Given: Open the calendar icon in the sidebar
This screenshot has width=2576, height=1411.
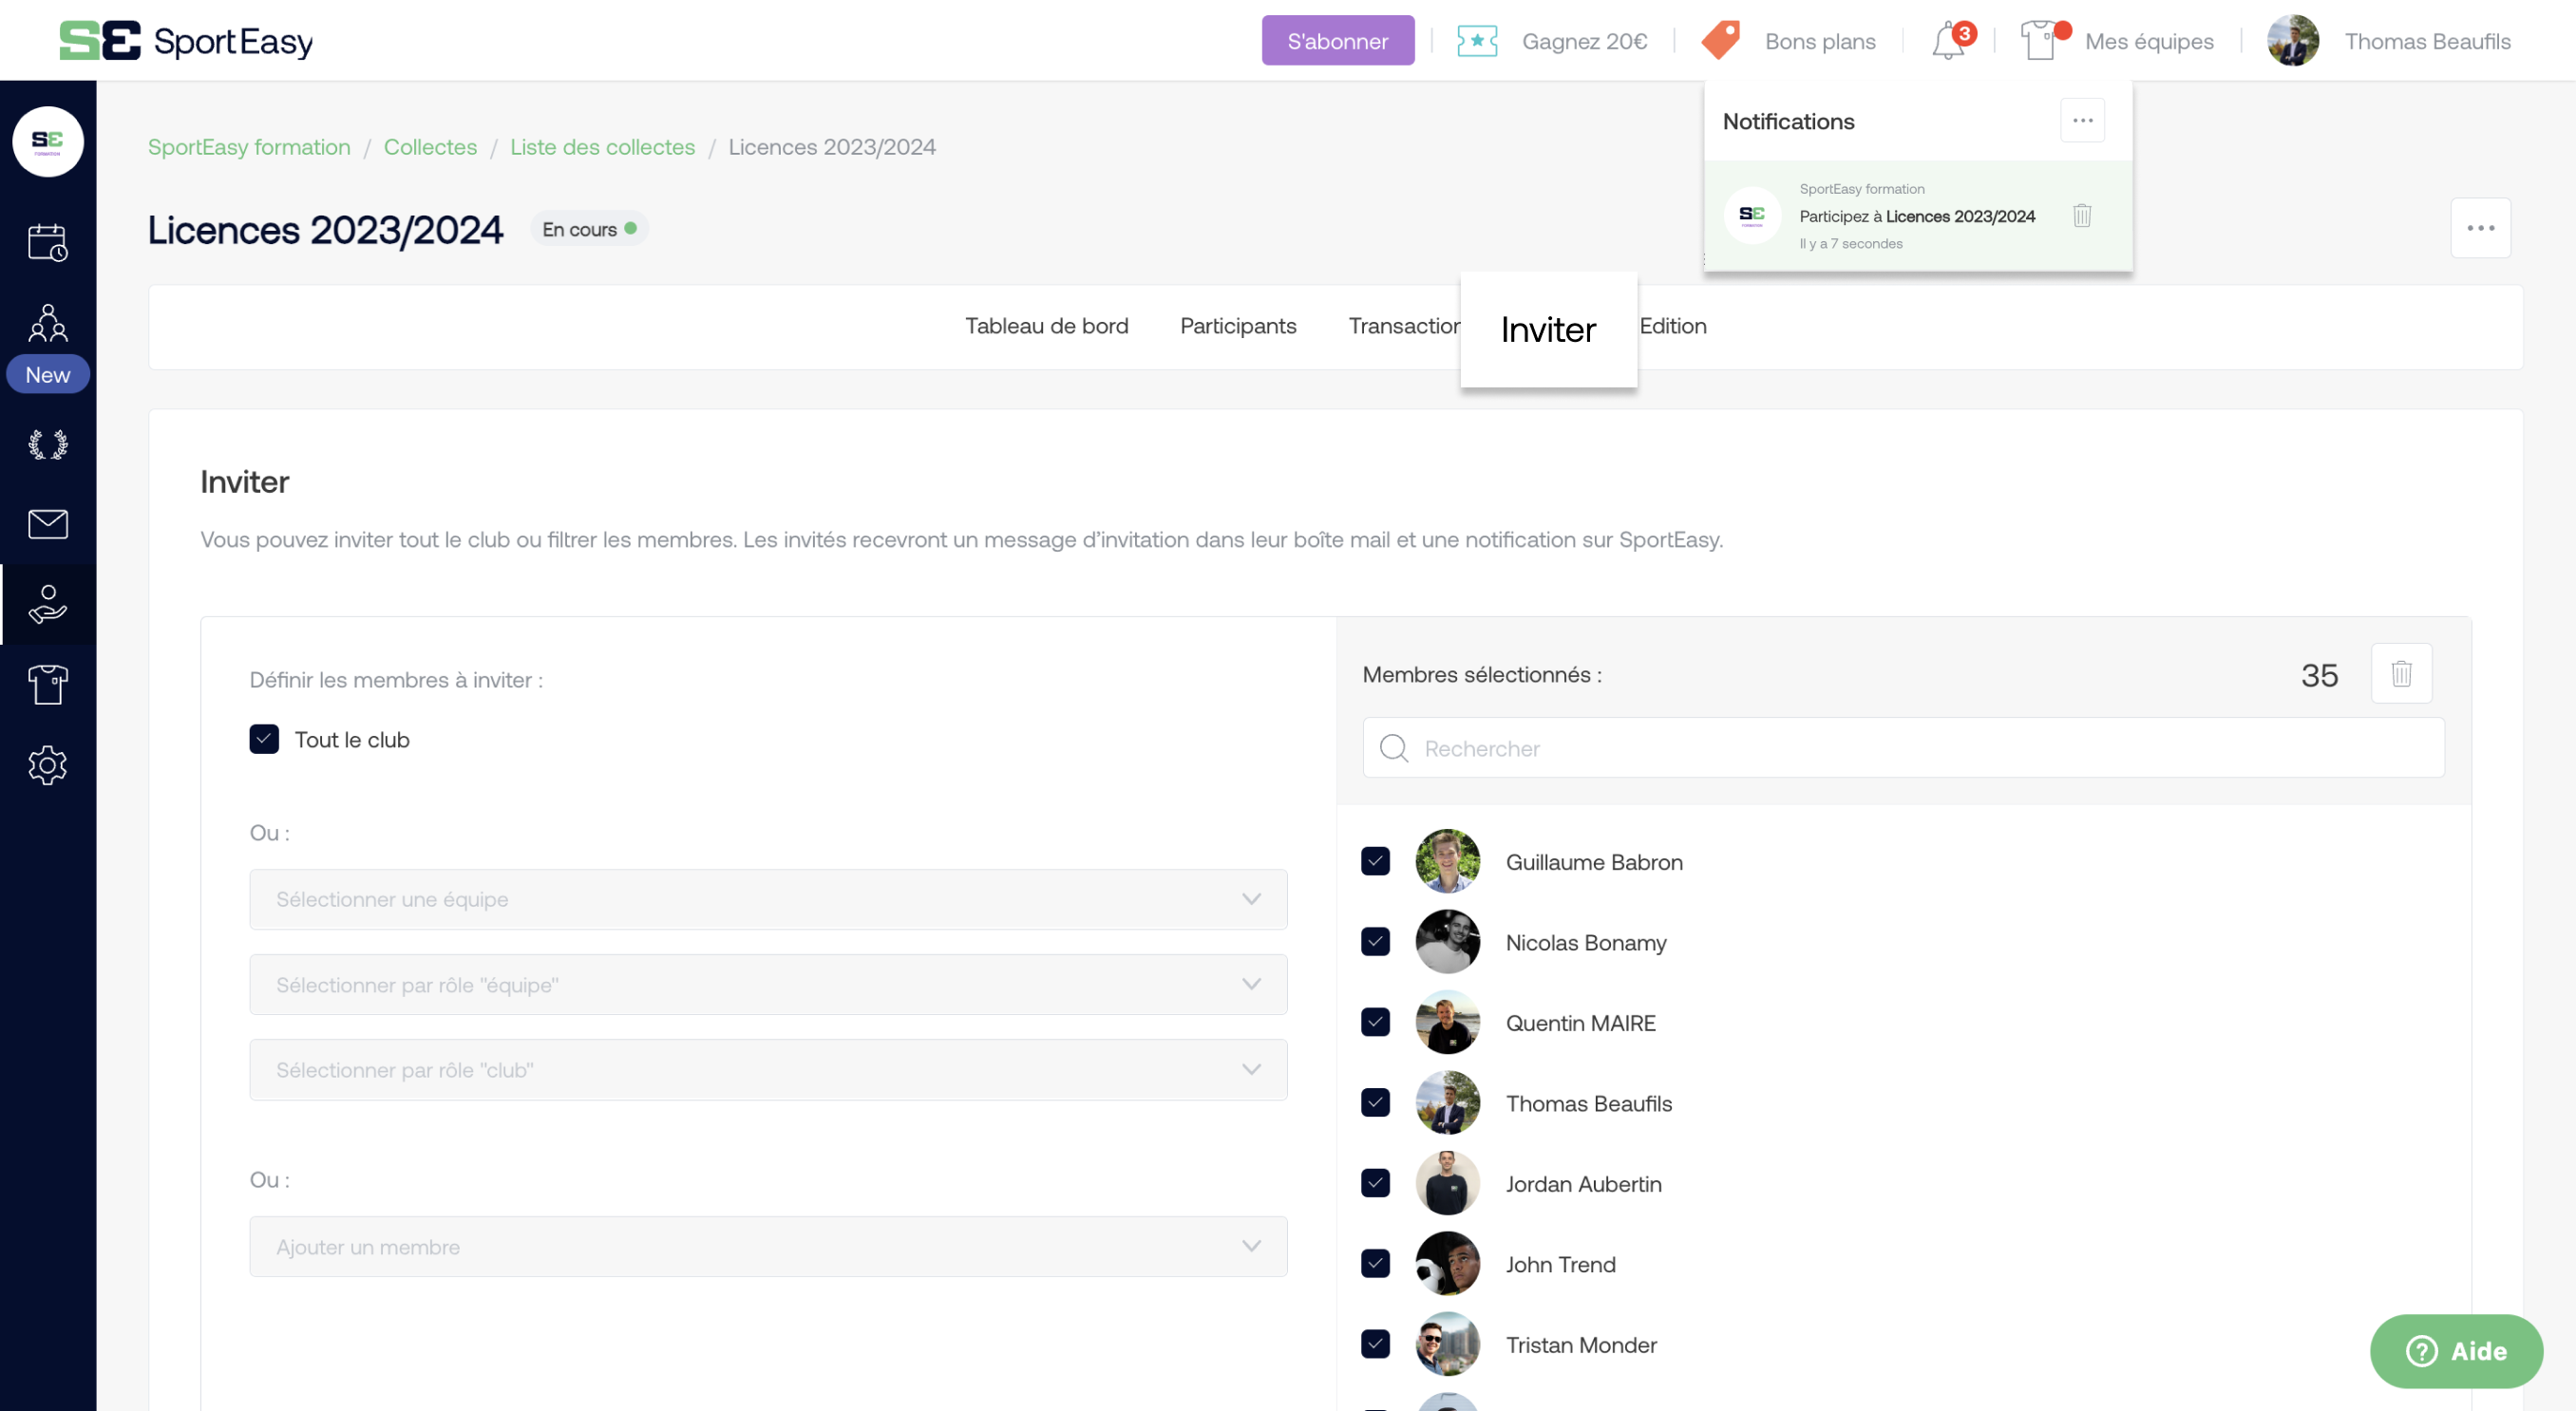Looking at the screenshot, I should click(48, 242).
